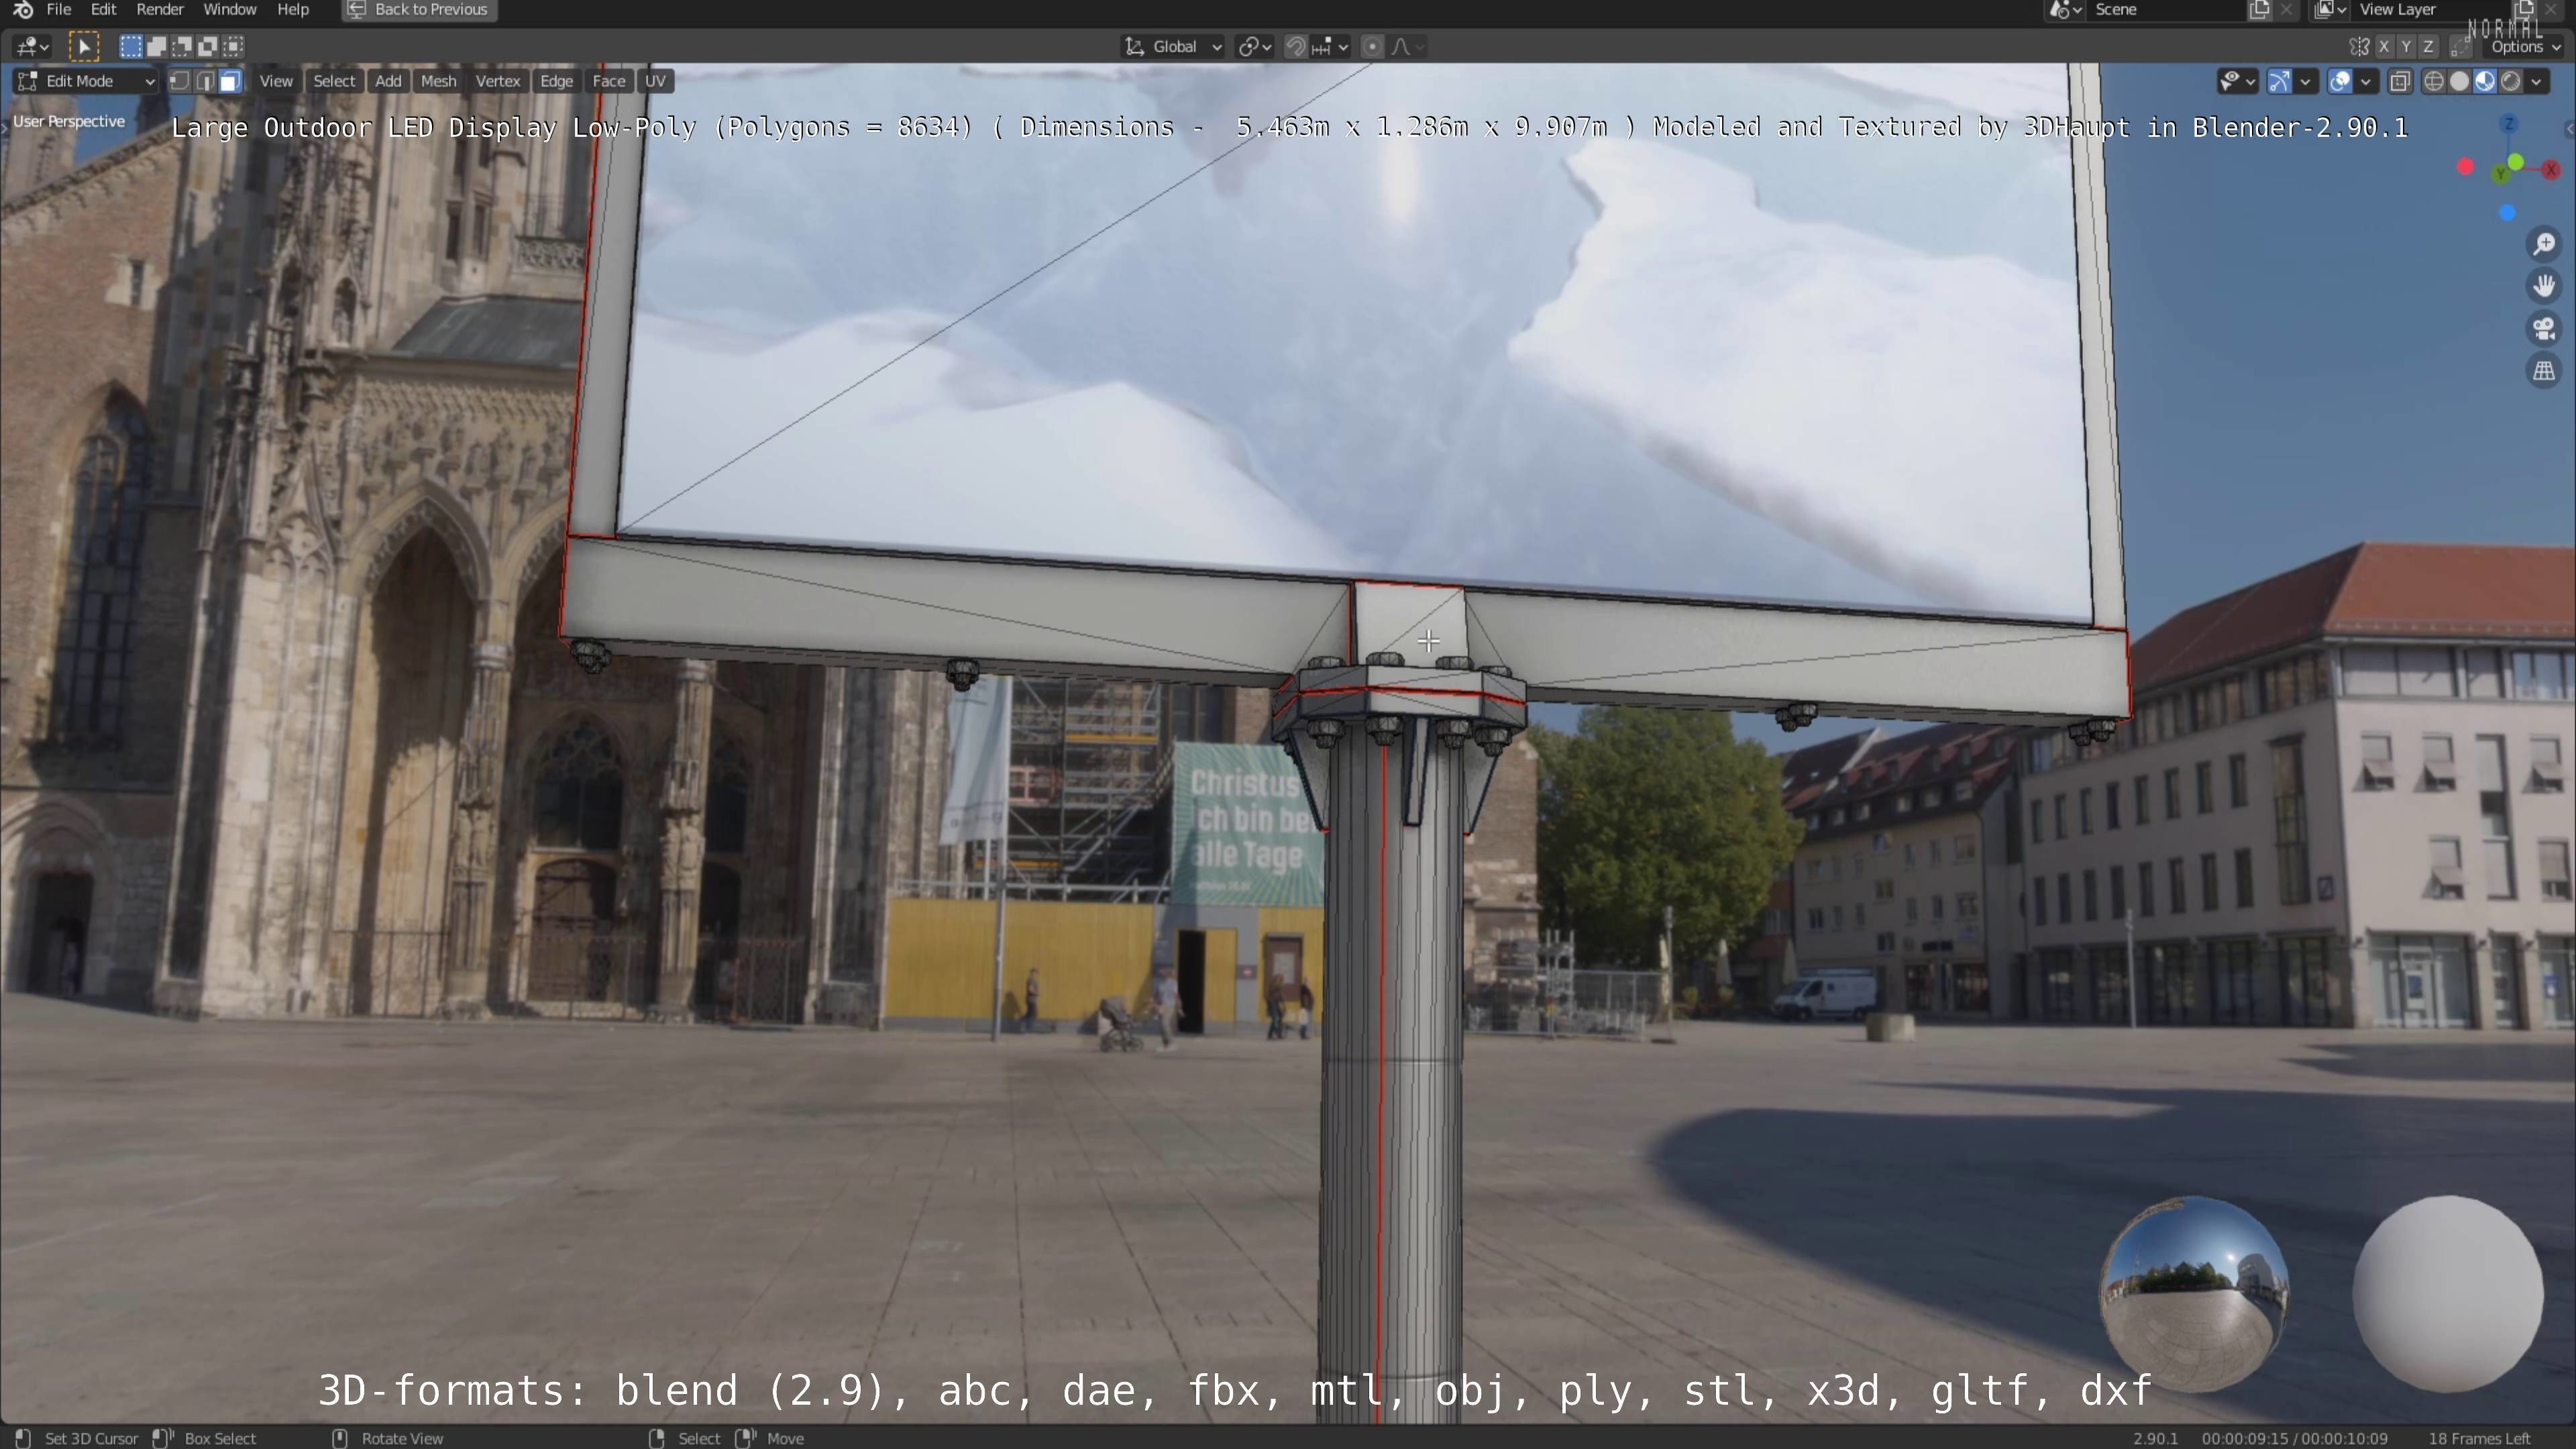Screen dimensions: 2576x1449
Task: Open the Help menu
Action: tap(293, 10)
